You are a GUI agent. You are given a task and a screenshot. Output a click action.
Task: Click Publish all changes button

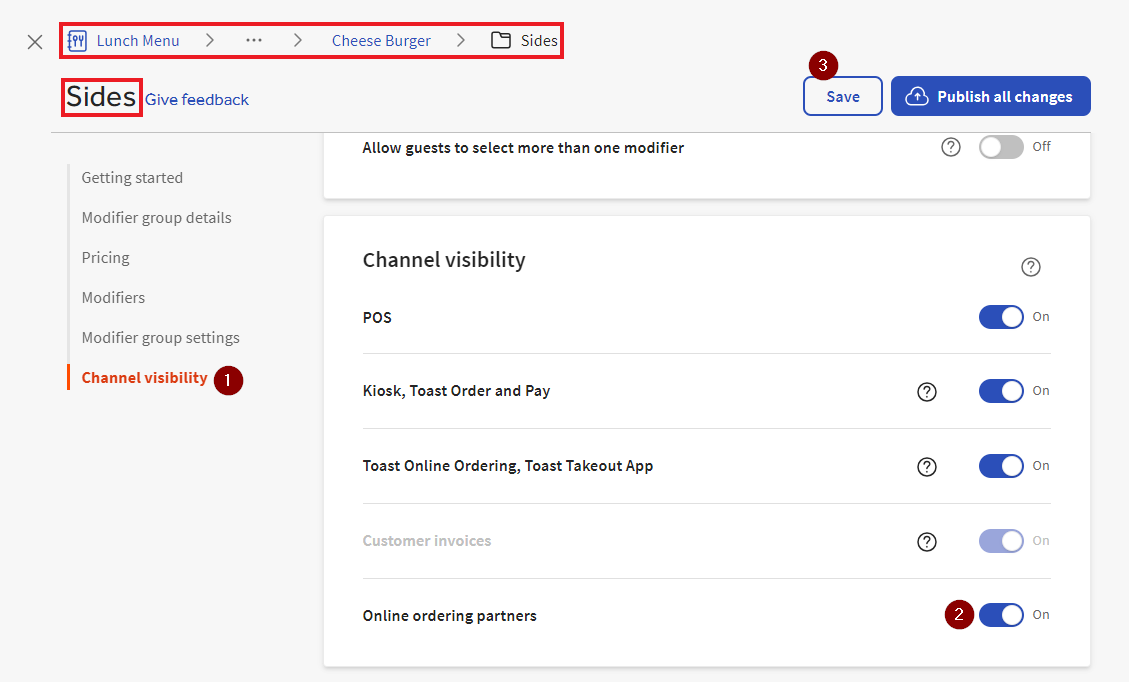[990, 96]
